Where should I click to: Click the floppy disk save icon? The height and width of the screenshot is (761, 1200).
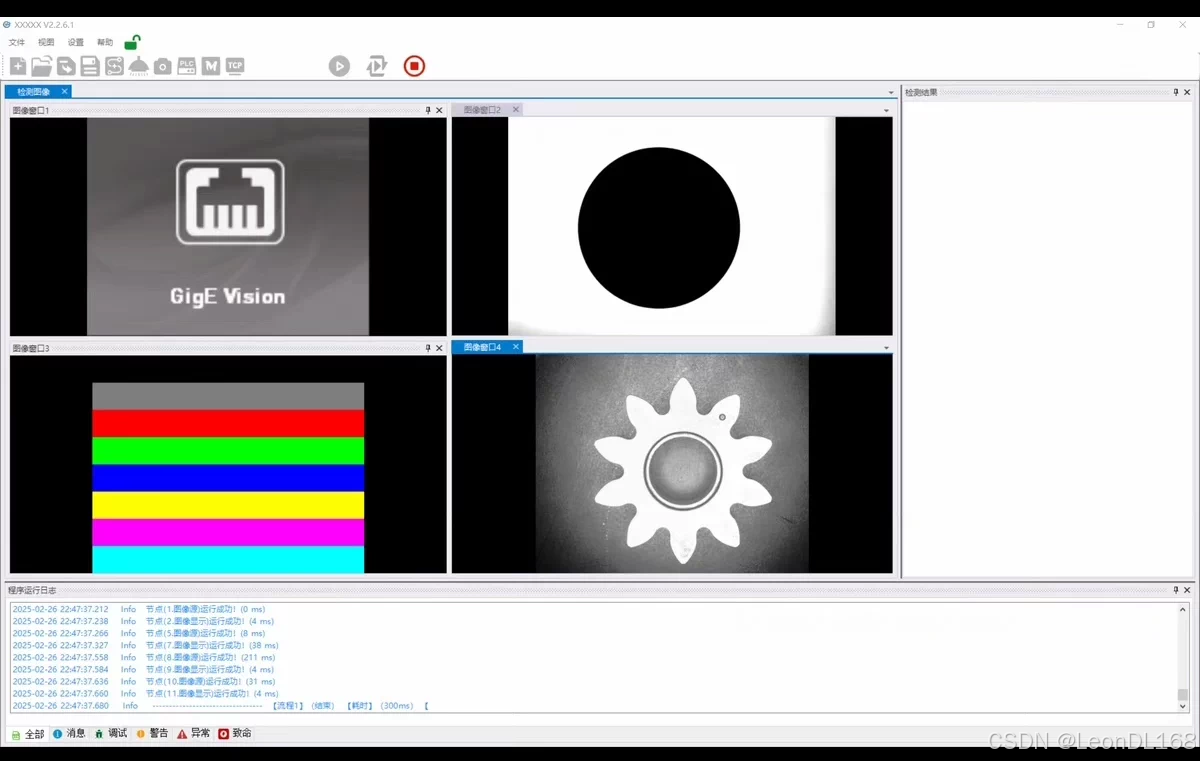[x=90, y=66]
